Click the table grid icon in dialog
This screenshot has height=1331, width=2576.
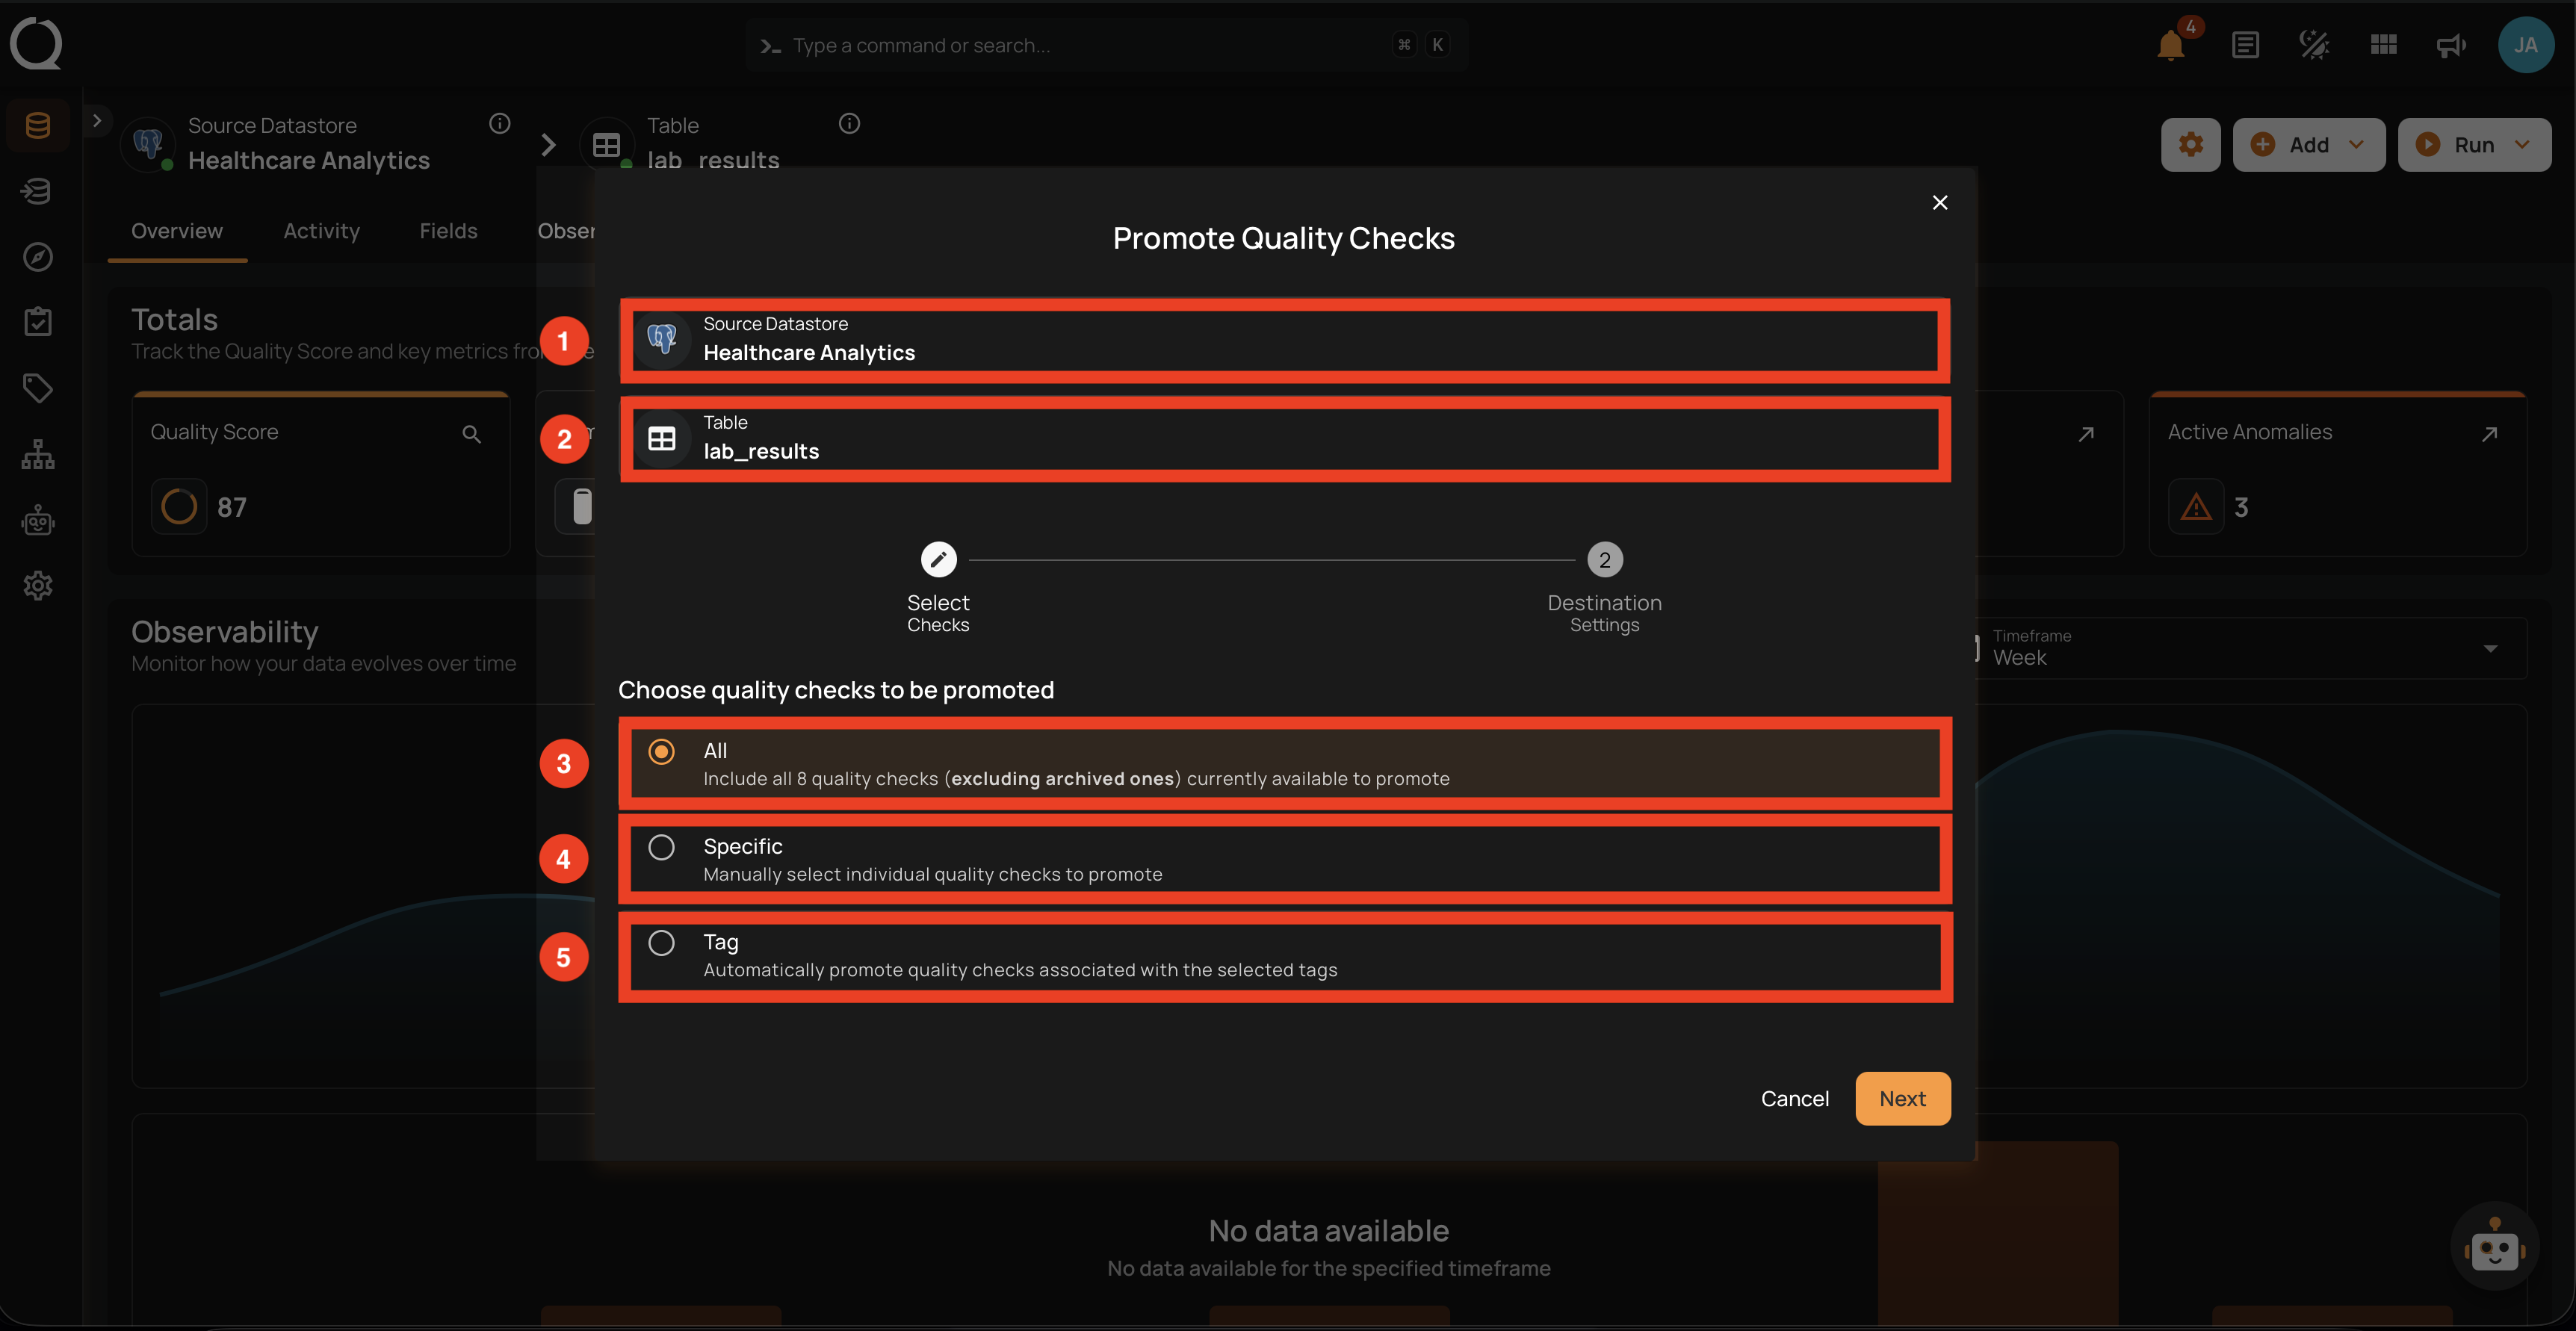pos(662,438)
